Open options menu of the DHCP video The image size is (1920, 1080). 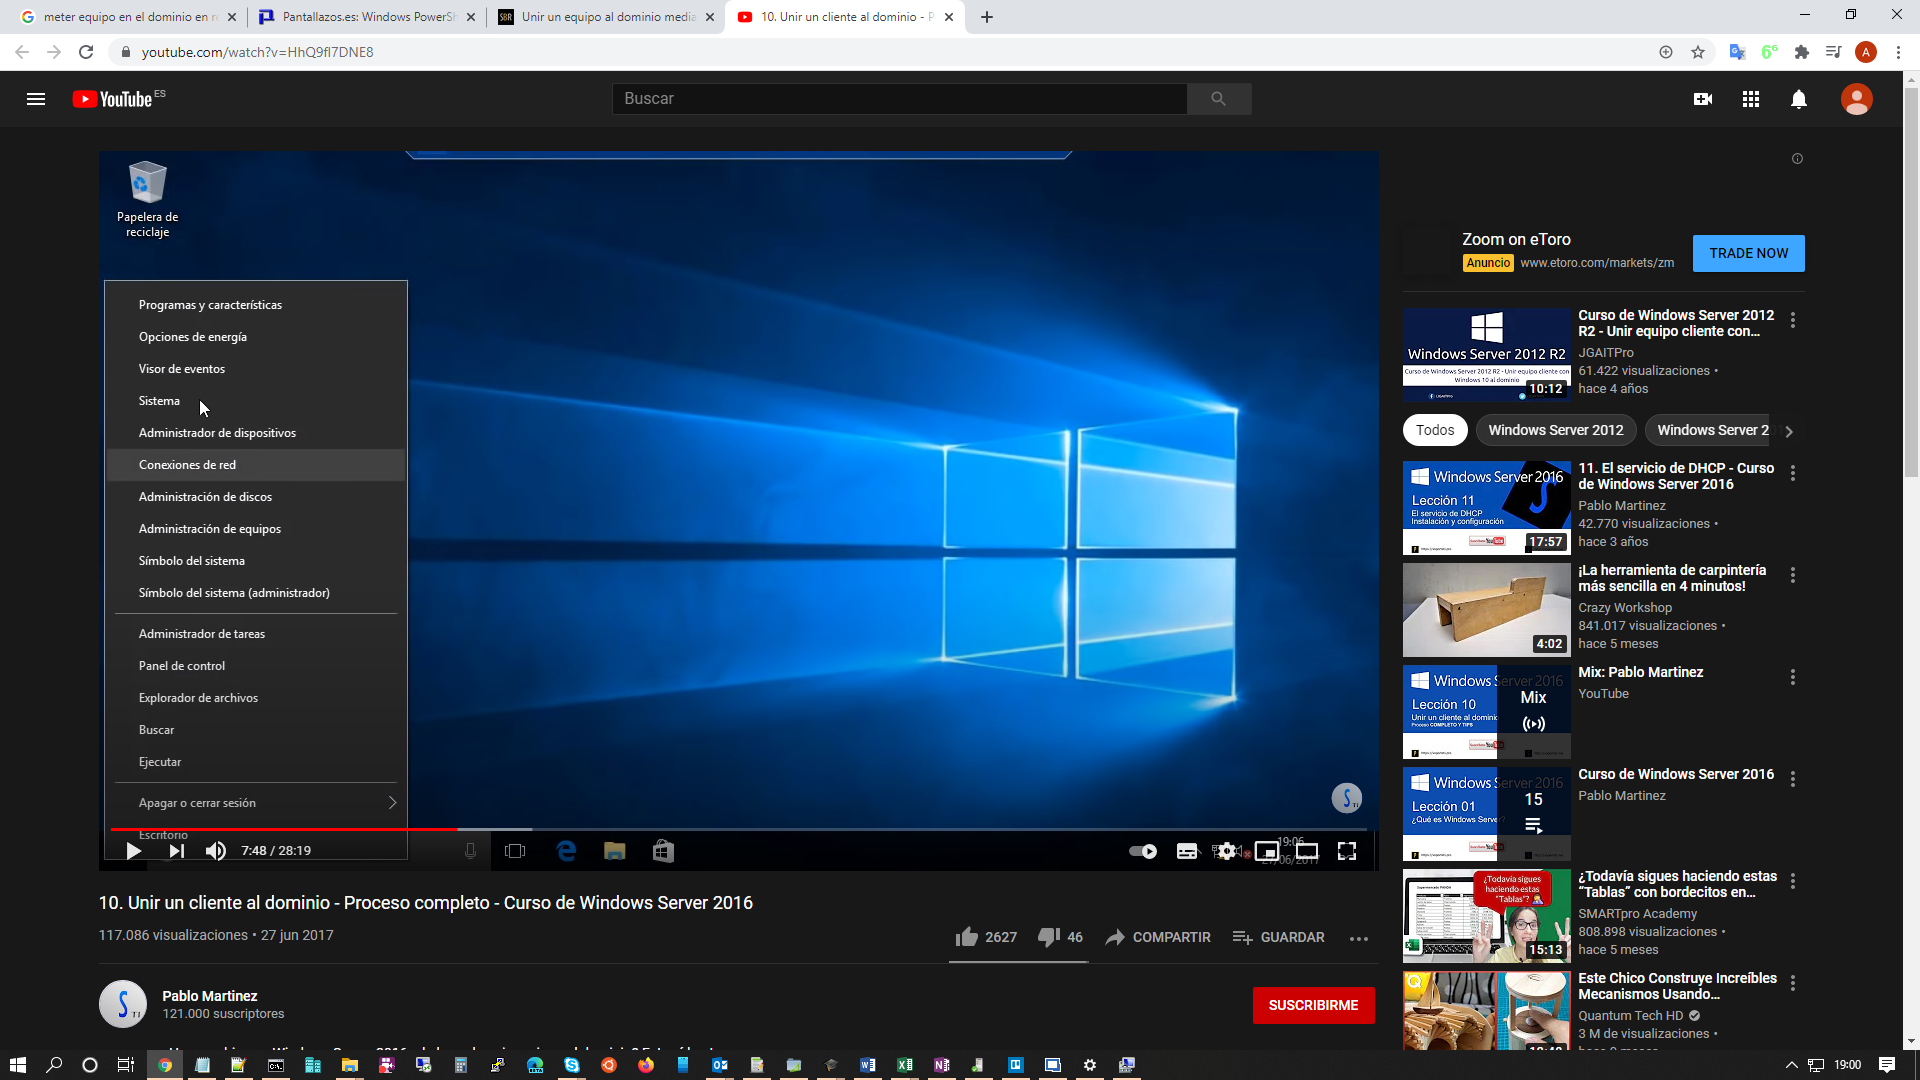[x=1792, y=472]
